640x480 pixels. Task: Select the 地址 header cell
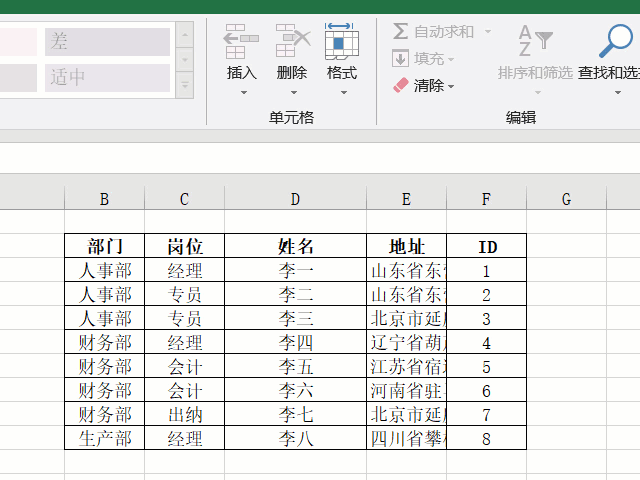click(407, 246)
